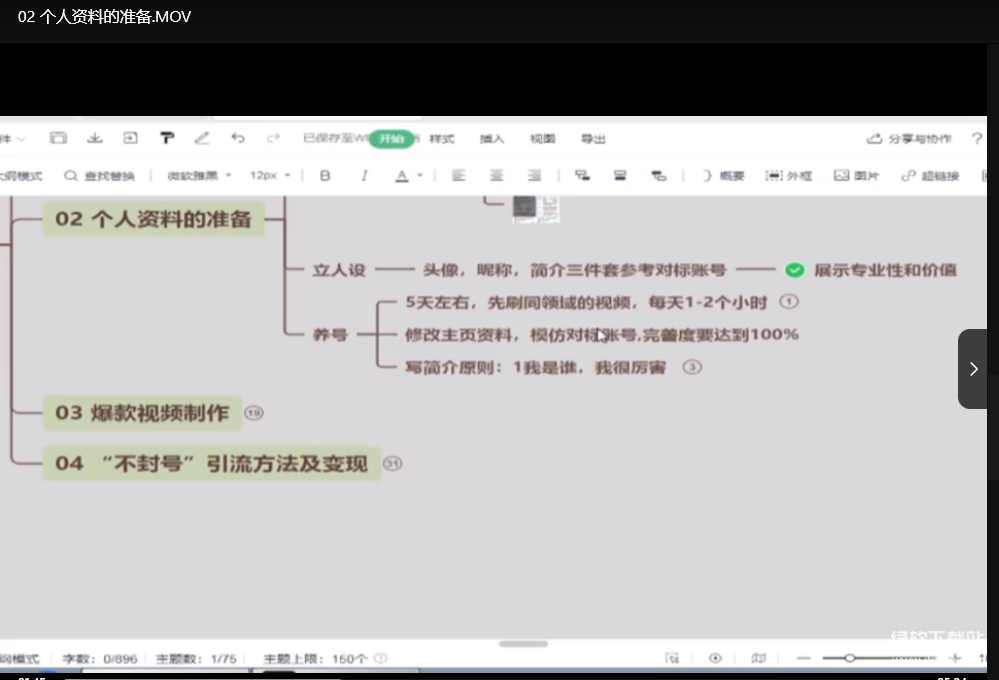Expand the collapsed 03 爆款视频制作 subtopics badge
The width and height of the screenshot is (999, 680).
tap(254, 412)
